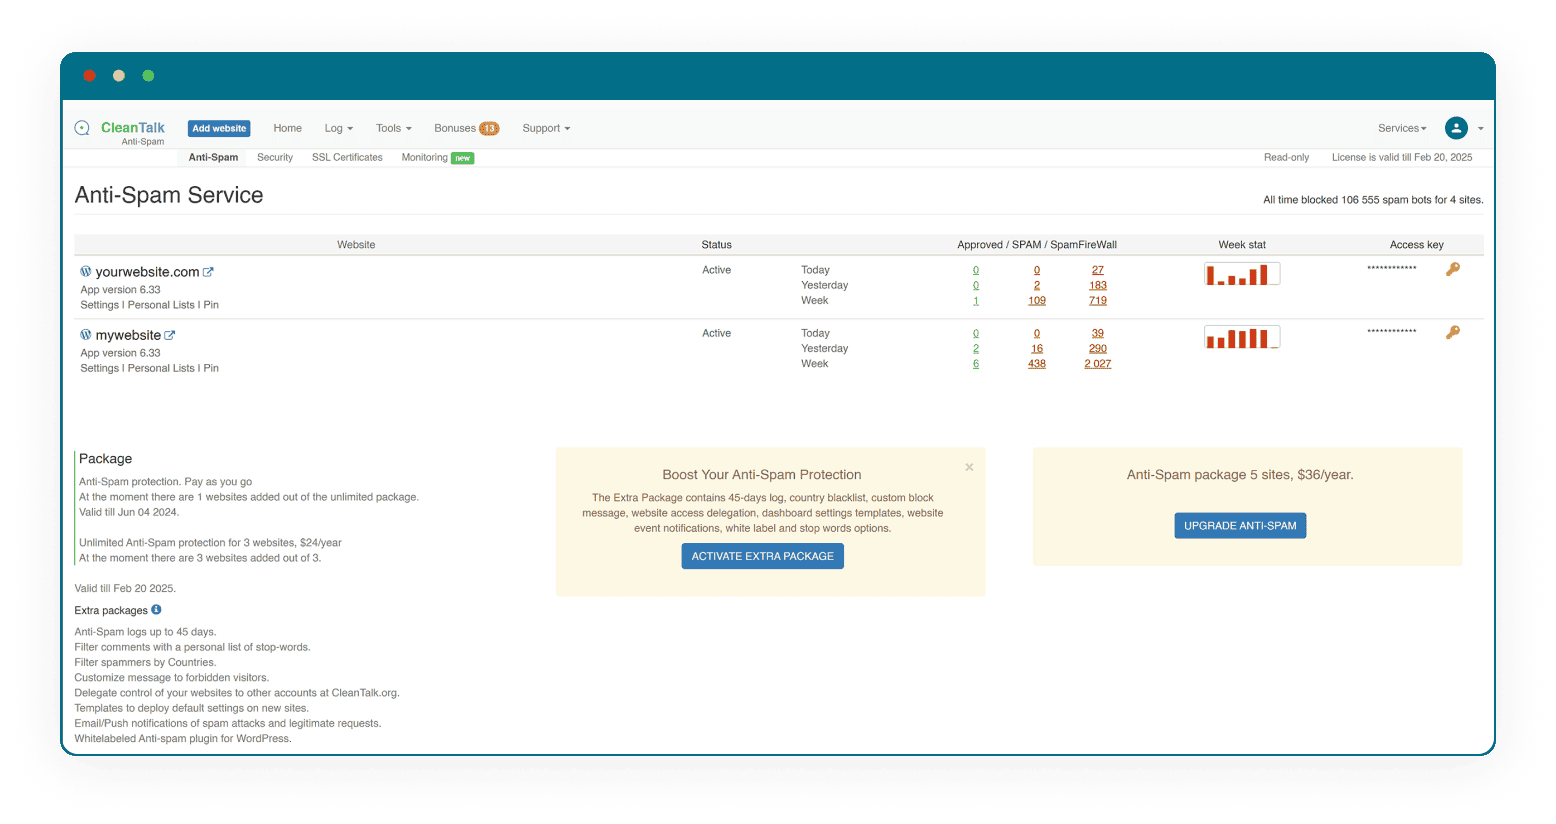Viewport: 1556px width, 824px height.
Task: Click the macOS green window dot
Action: pyautogui.click(x=148, y=76)
